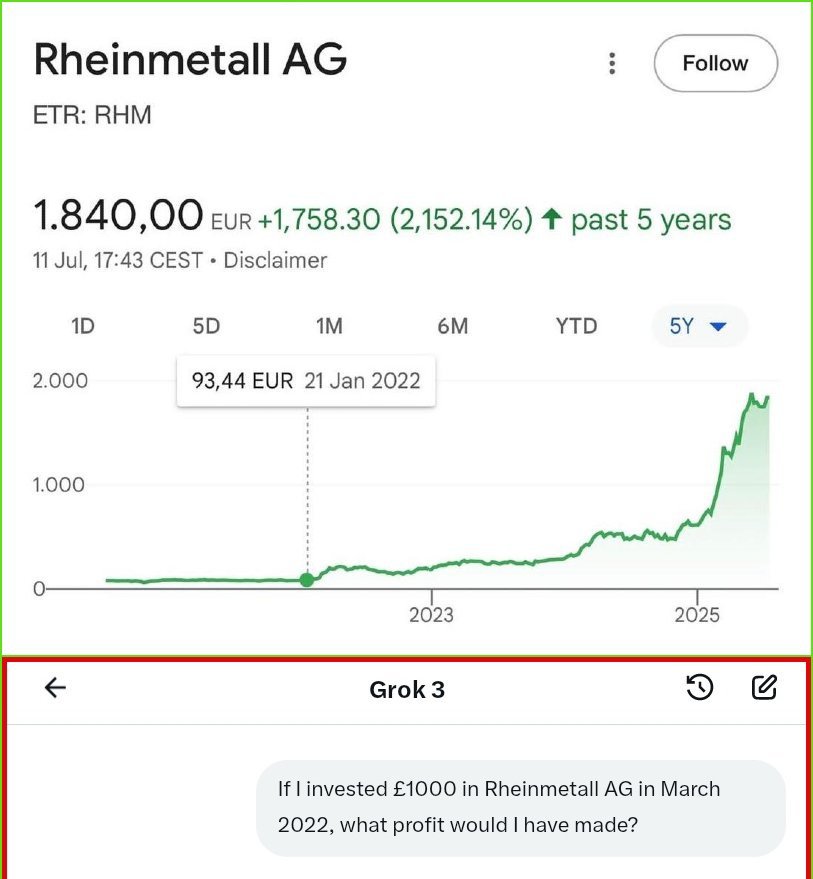Click the blue dropdown arrow beside 5Y
This screenshot has width=813, height=879.
coord(718,326)
